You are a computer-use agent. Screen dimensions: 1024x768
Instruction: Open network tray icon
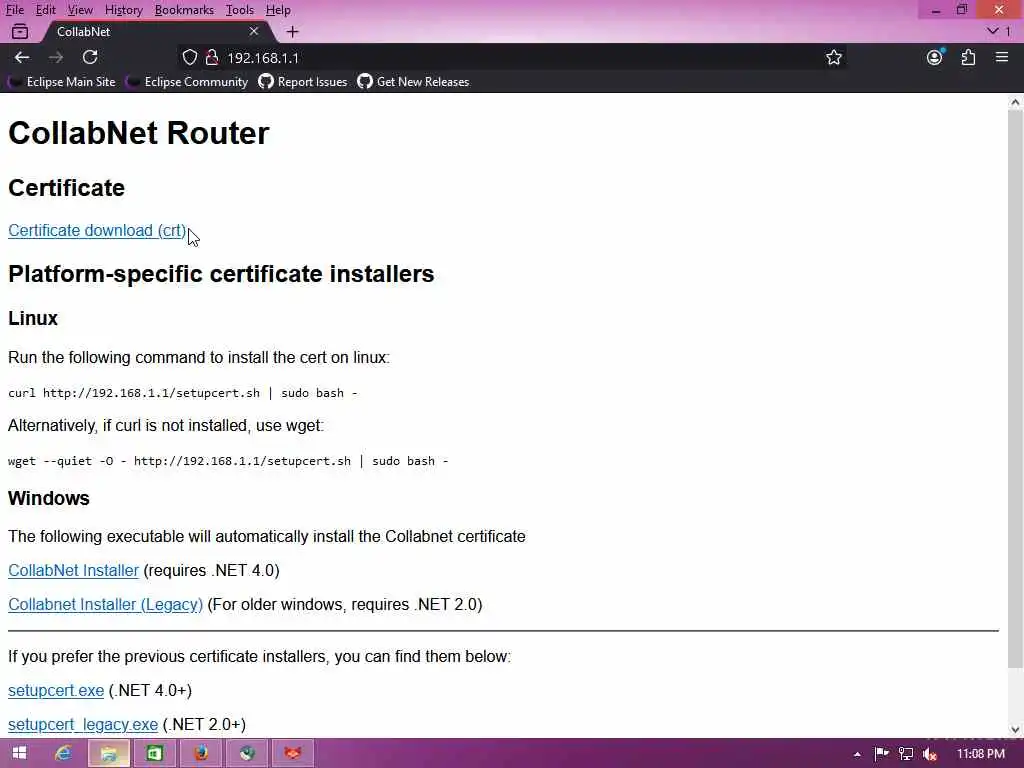point(906,754)
